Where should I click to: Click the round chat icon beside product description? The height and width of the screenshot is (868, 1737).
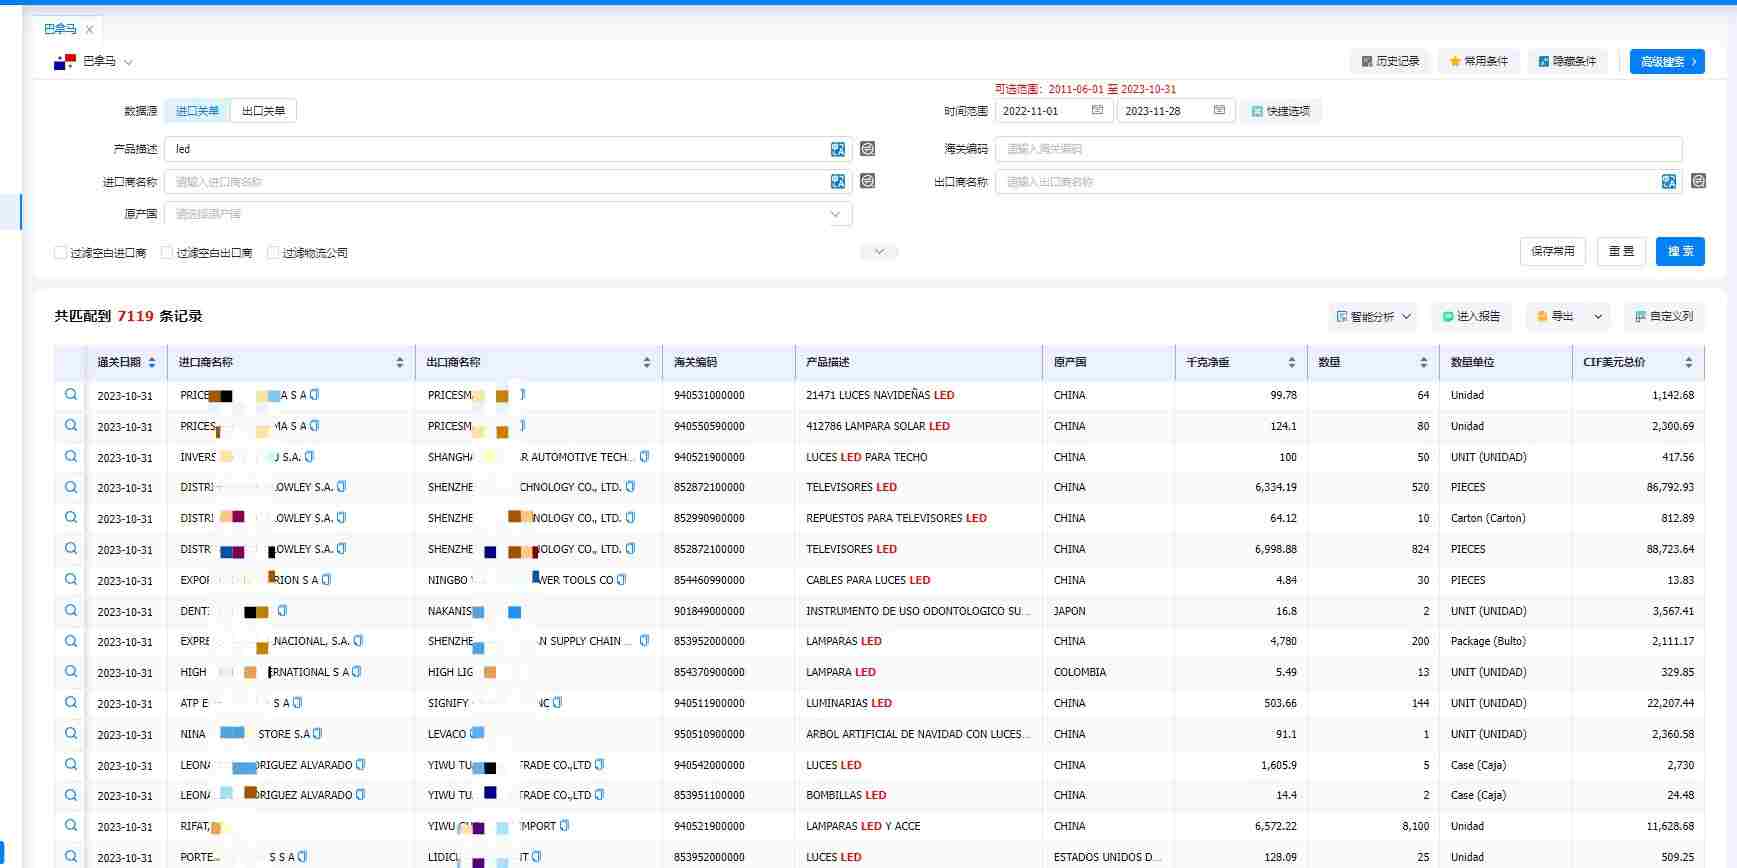point(868,149)
